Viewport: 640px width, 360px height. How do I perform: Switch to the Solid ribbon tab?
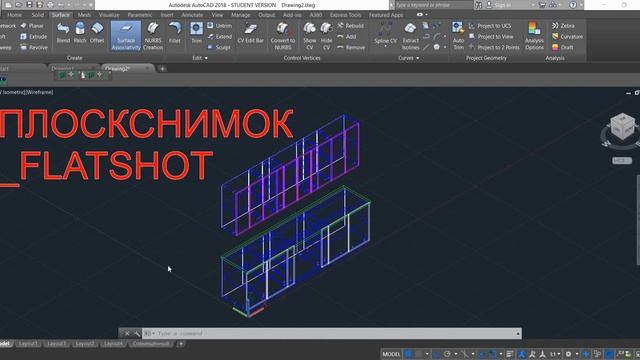coord(38,15)
